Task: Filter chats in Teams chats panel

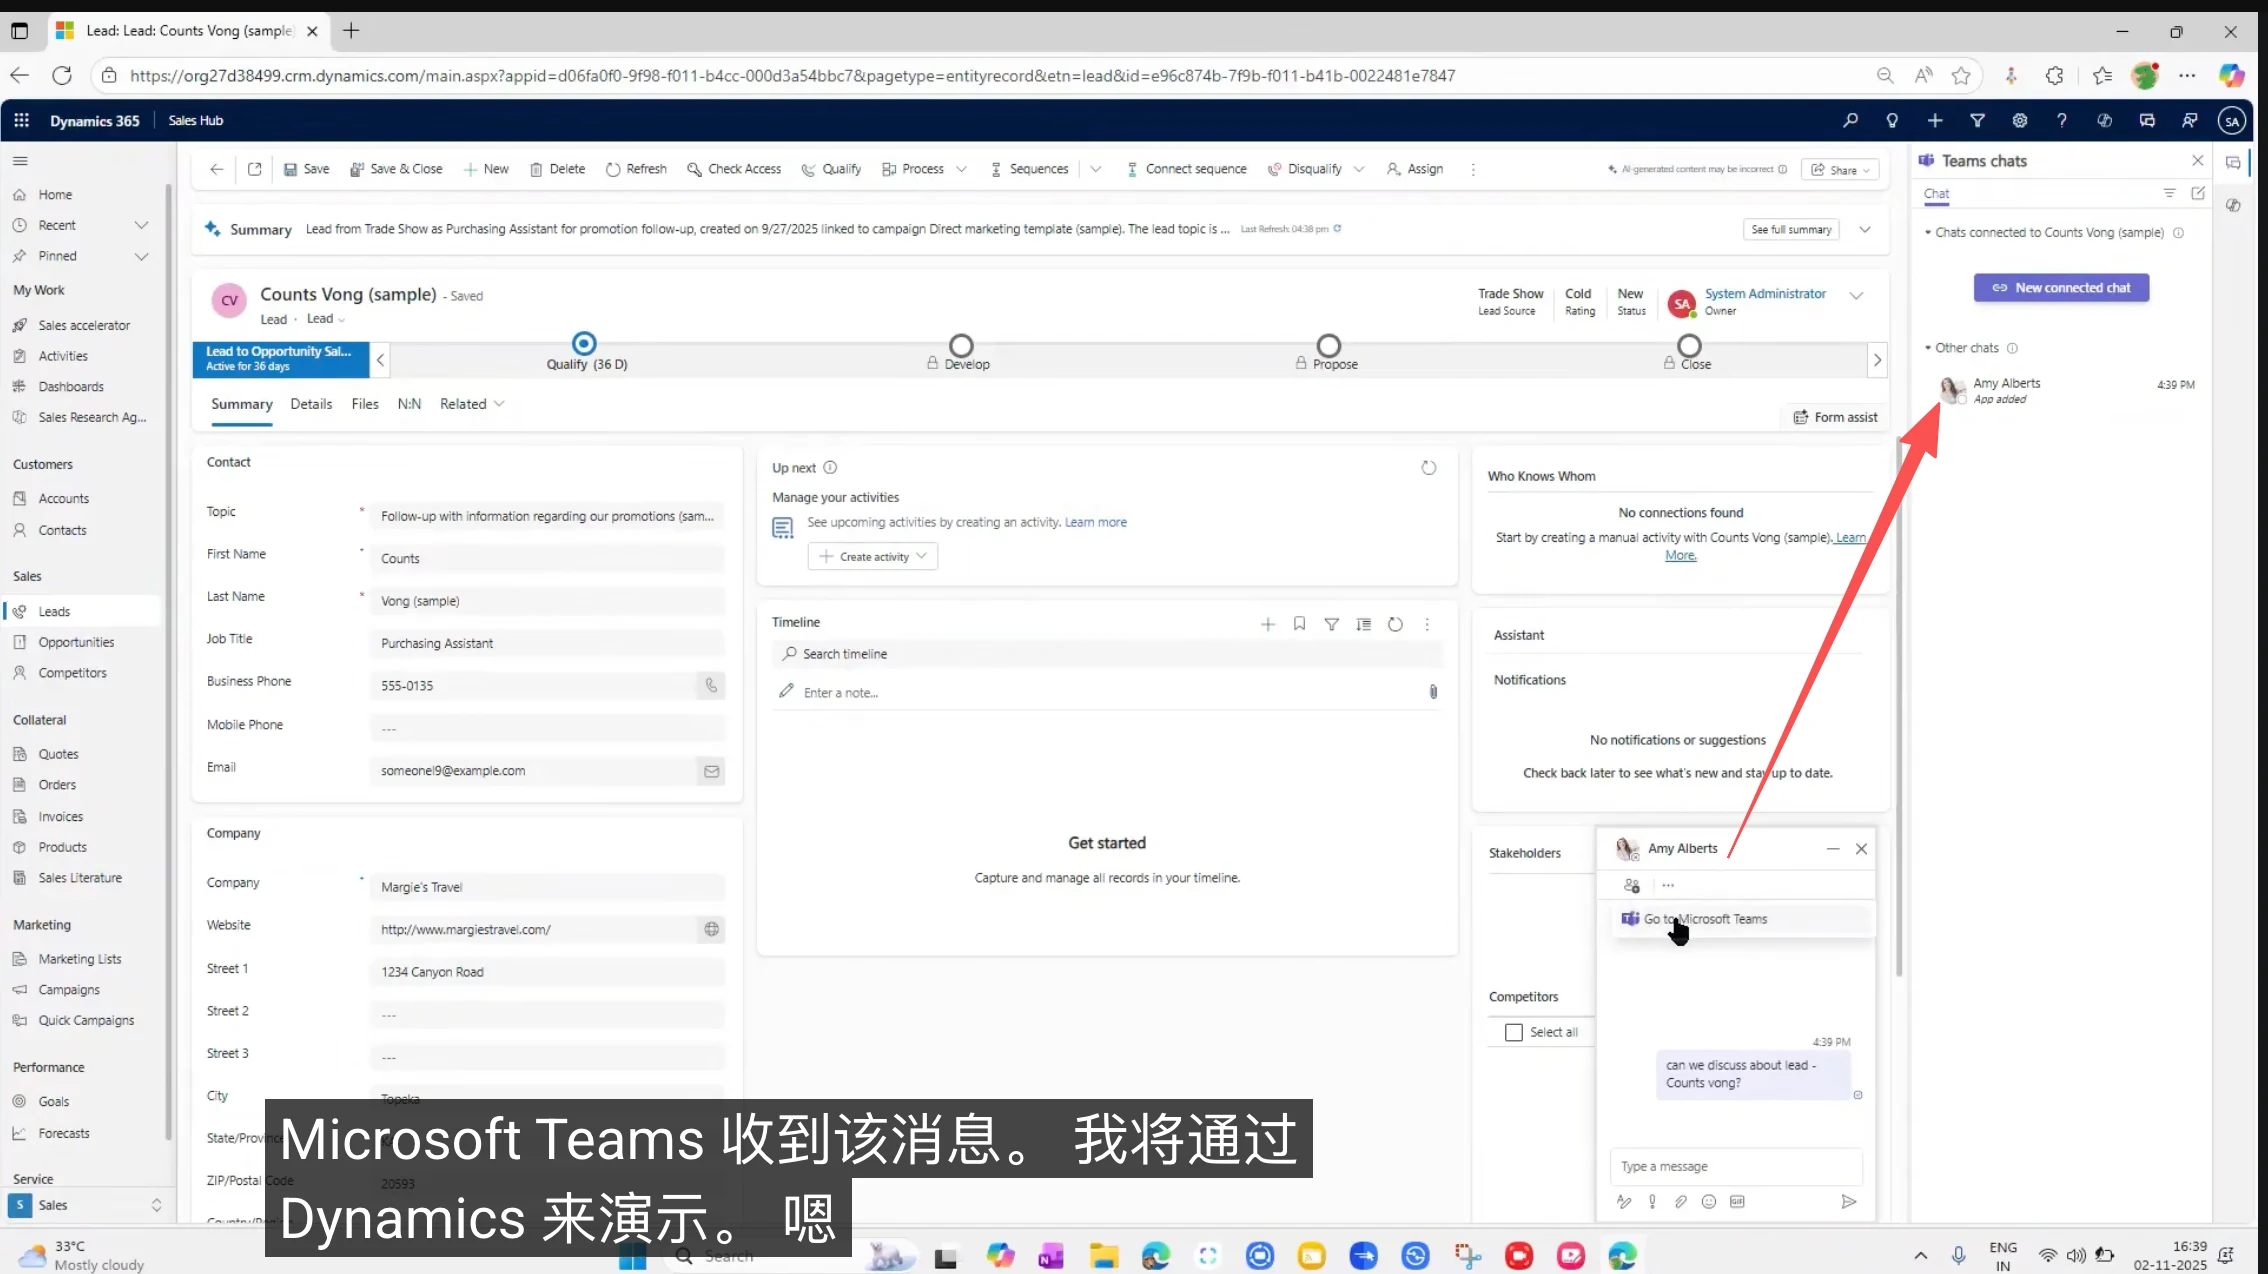Action: click(x=2169, y=193)
